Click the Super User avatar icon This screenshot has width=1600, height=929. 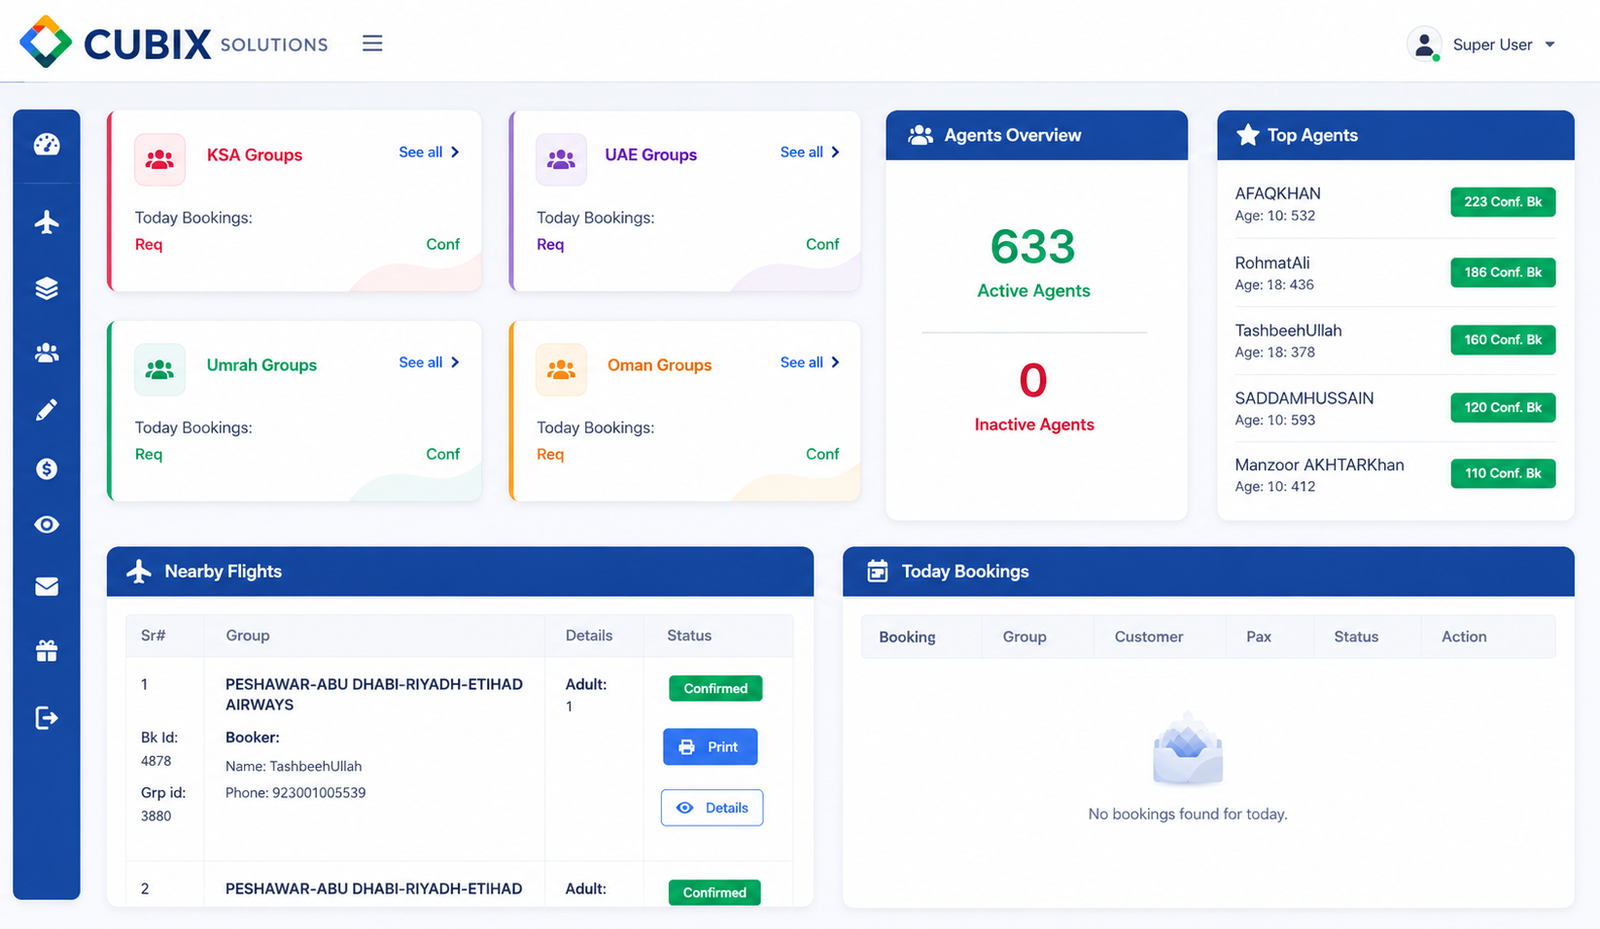tap(1424, 44)
